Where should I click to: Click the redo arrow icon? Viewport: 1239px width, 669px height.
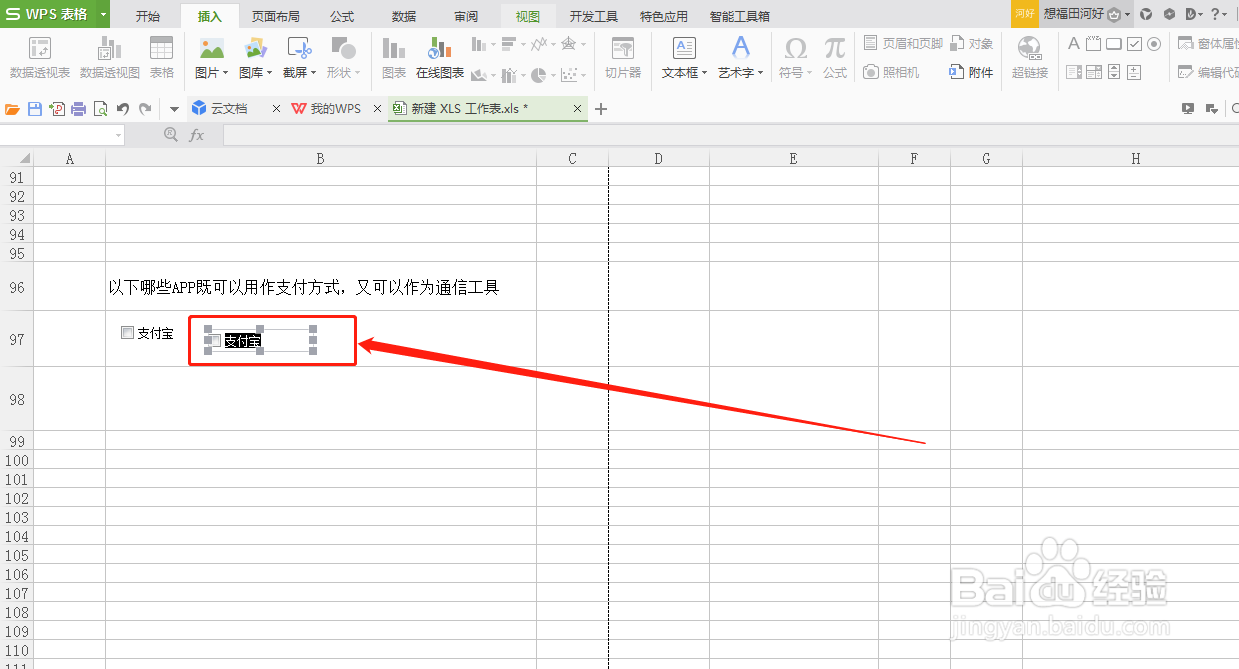pos(145,109)
